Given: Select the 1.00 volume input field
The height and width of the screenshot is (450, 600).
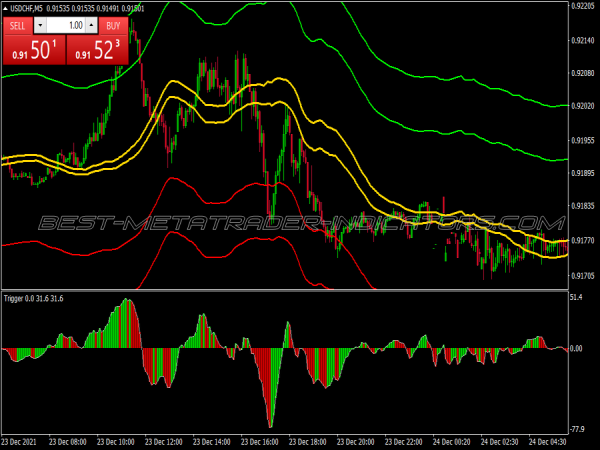Looking at the screenshot, I should [x=68, y=25].
